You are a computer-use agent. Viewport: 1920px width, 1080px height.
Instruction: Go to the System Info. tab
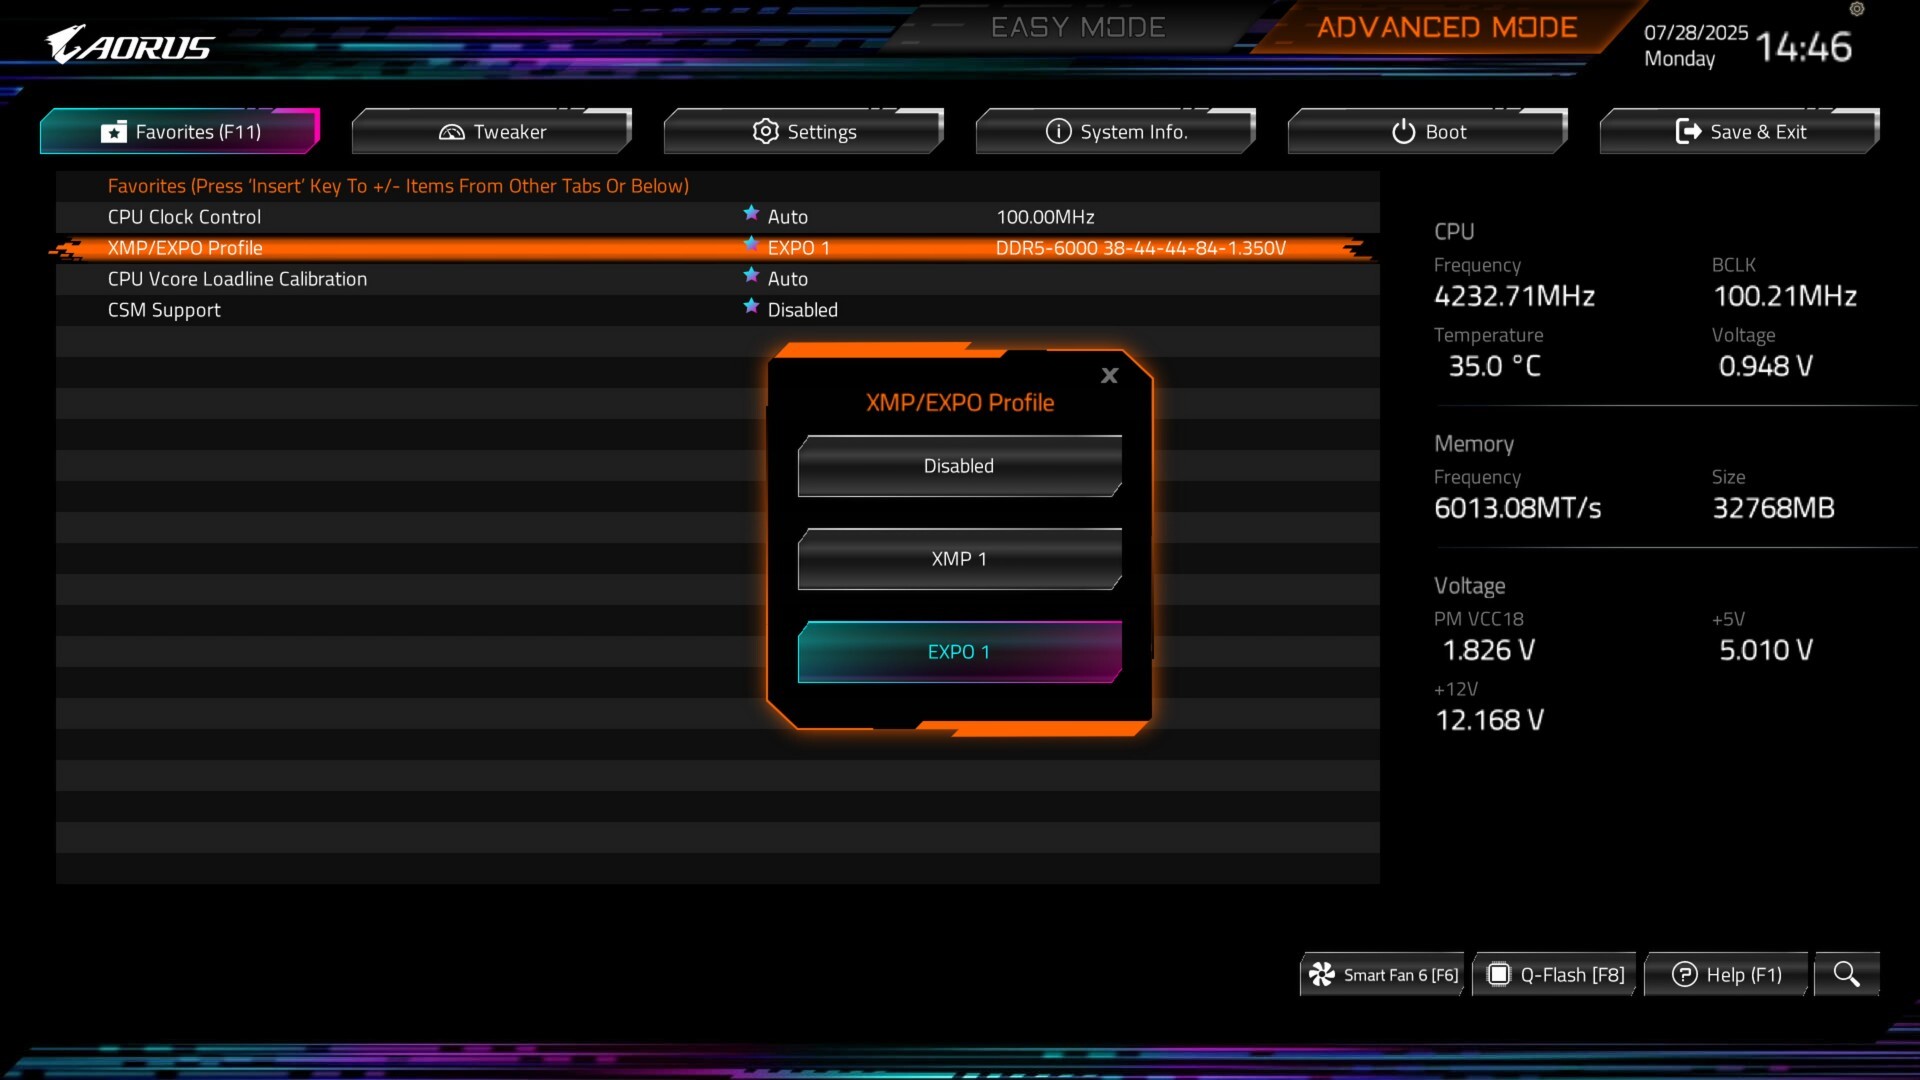(1116, 131)
